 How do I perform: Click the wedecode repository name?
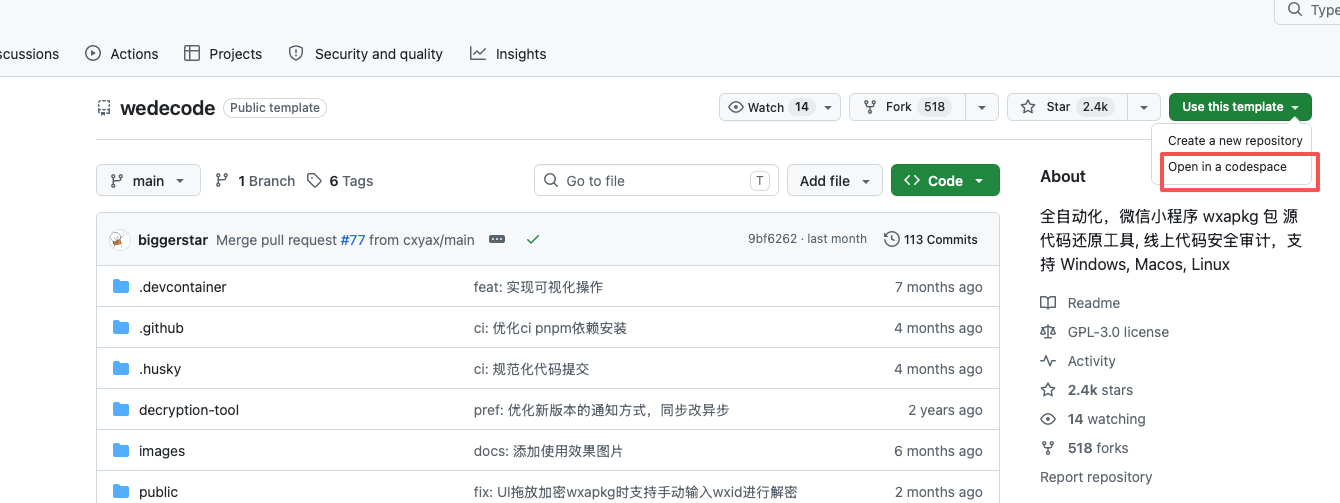click(x=167, y=108)
